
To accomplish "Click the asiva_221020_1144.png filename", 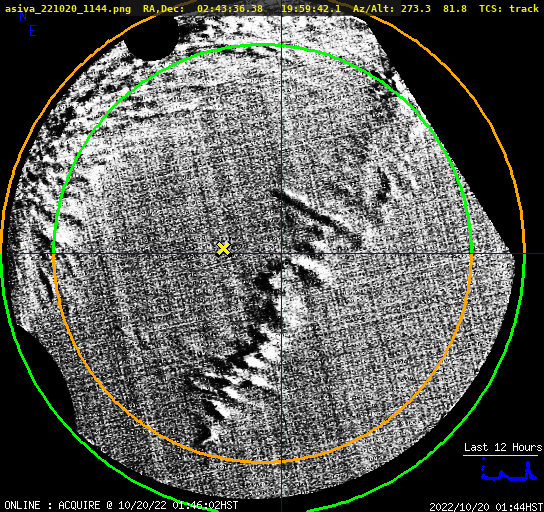I will tap(68, 8).
